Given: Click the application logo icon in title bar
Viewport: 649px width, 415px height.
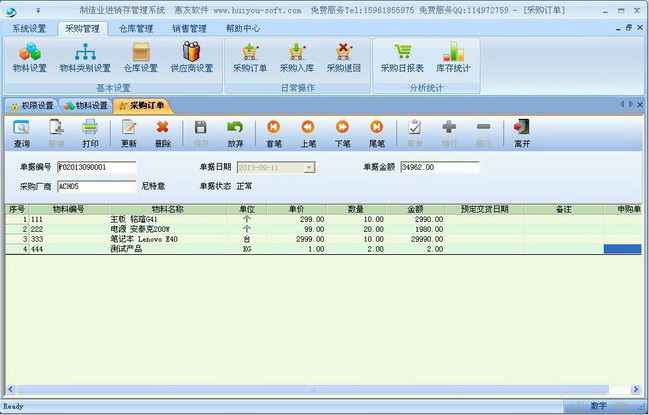Looking at the screenshot, I should [11, 11].
